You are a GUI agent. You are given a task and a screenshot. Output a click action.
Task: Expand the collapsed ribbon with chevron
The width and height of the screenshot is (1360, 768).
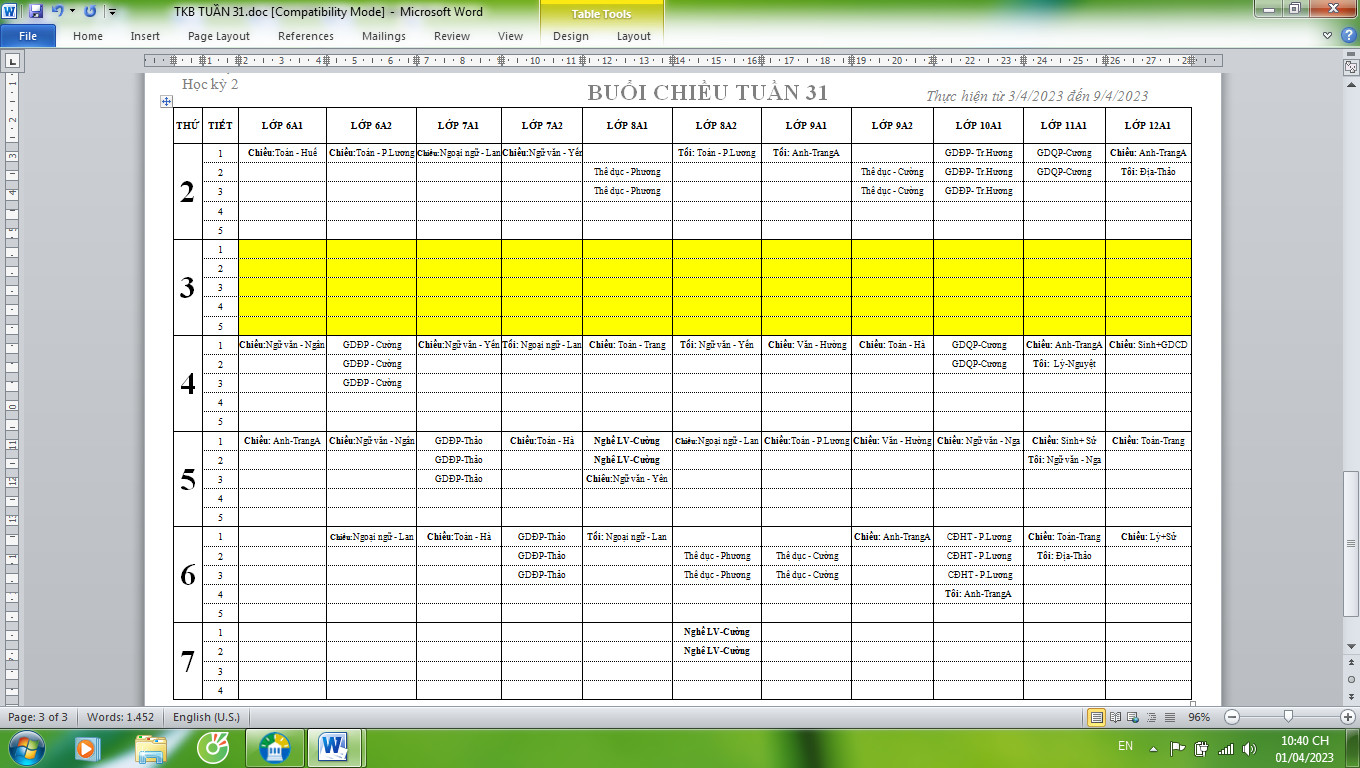pos(1327,36)
